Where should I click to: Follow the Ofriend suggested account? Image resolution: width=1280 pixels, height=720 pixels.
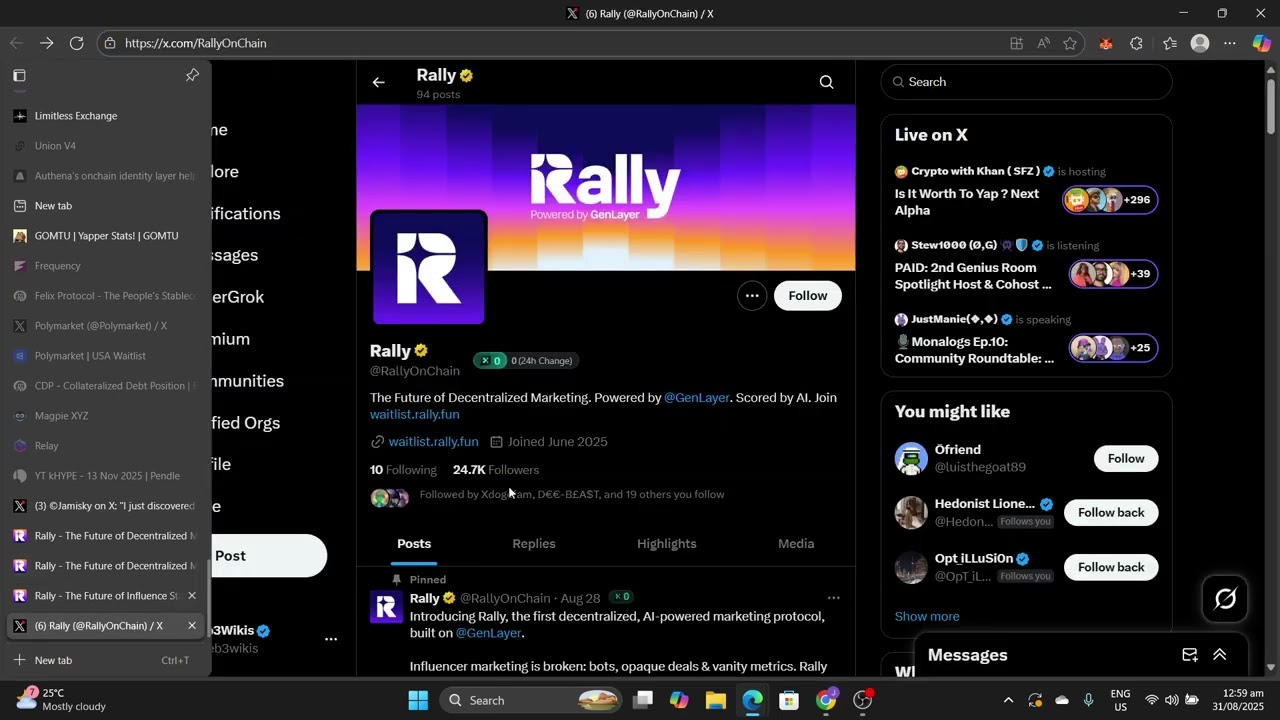pos(1126,458)
